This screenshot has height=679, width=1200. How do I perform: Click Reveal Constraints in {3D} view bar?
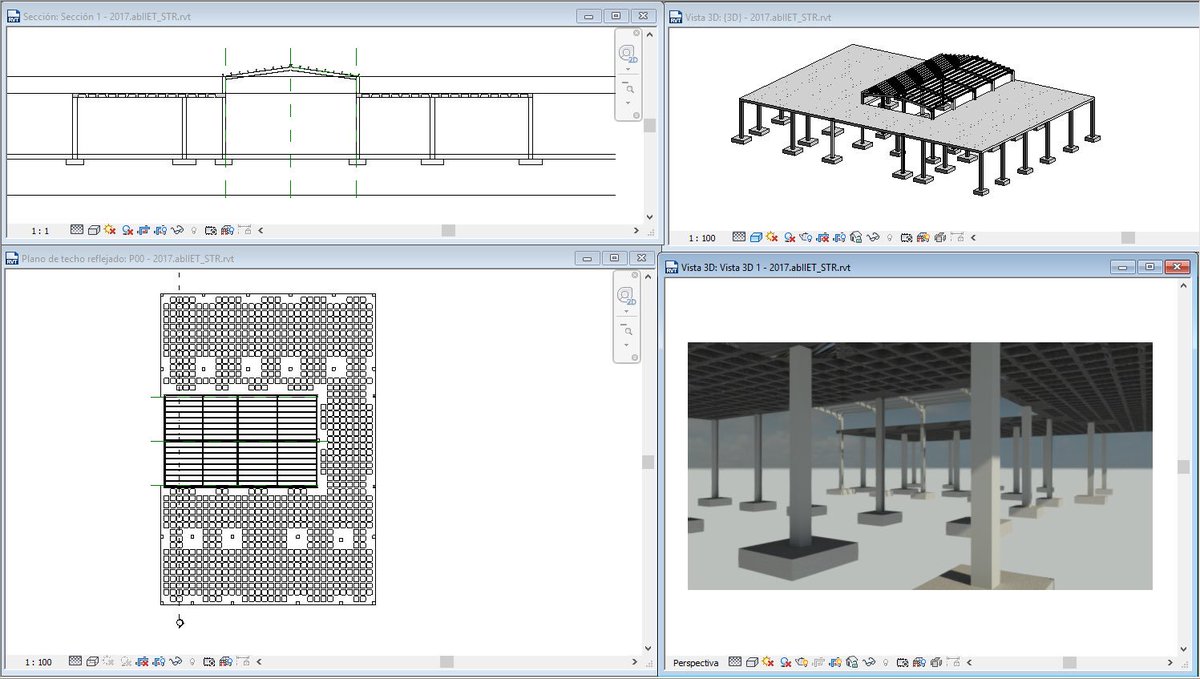(x=957, y=238)
